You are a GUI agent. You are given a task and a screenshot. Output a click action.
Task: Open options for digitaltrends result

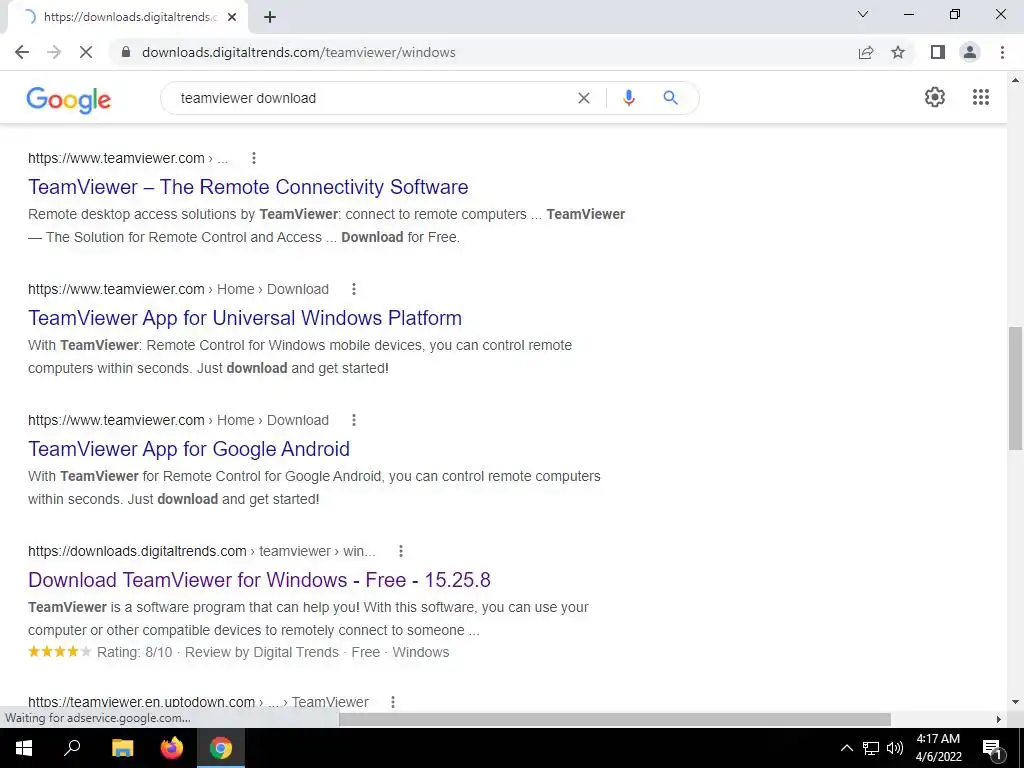401,551
